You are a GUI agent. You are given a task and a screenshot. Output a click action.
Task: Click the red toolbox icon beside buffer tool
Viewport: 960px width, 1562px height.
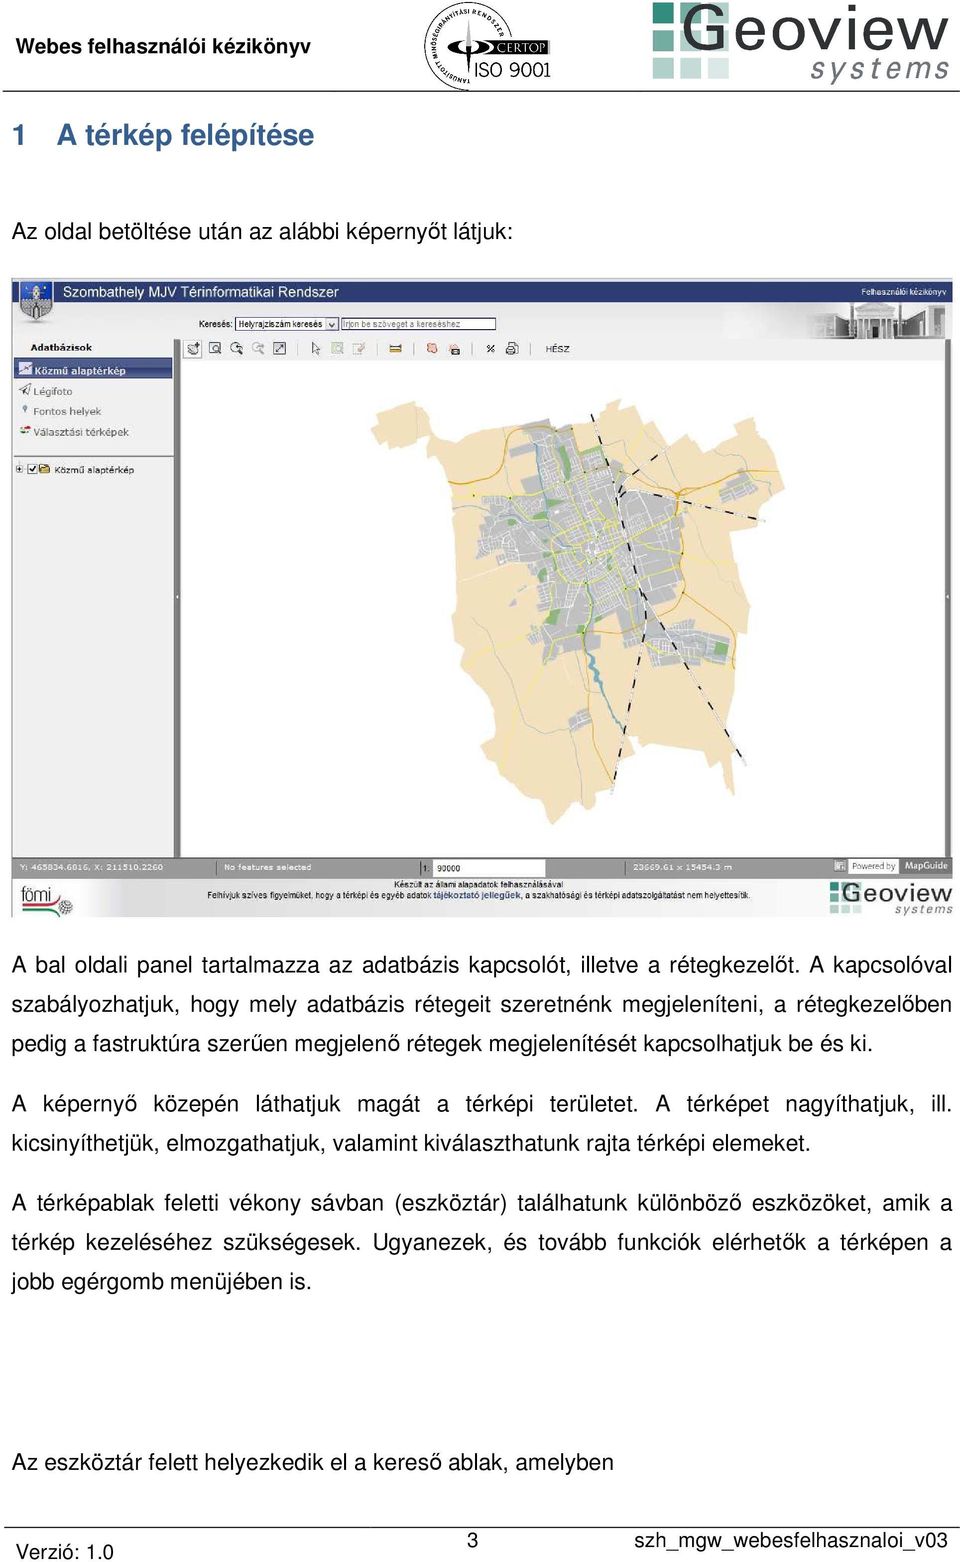(454, 350)
